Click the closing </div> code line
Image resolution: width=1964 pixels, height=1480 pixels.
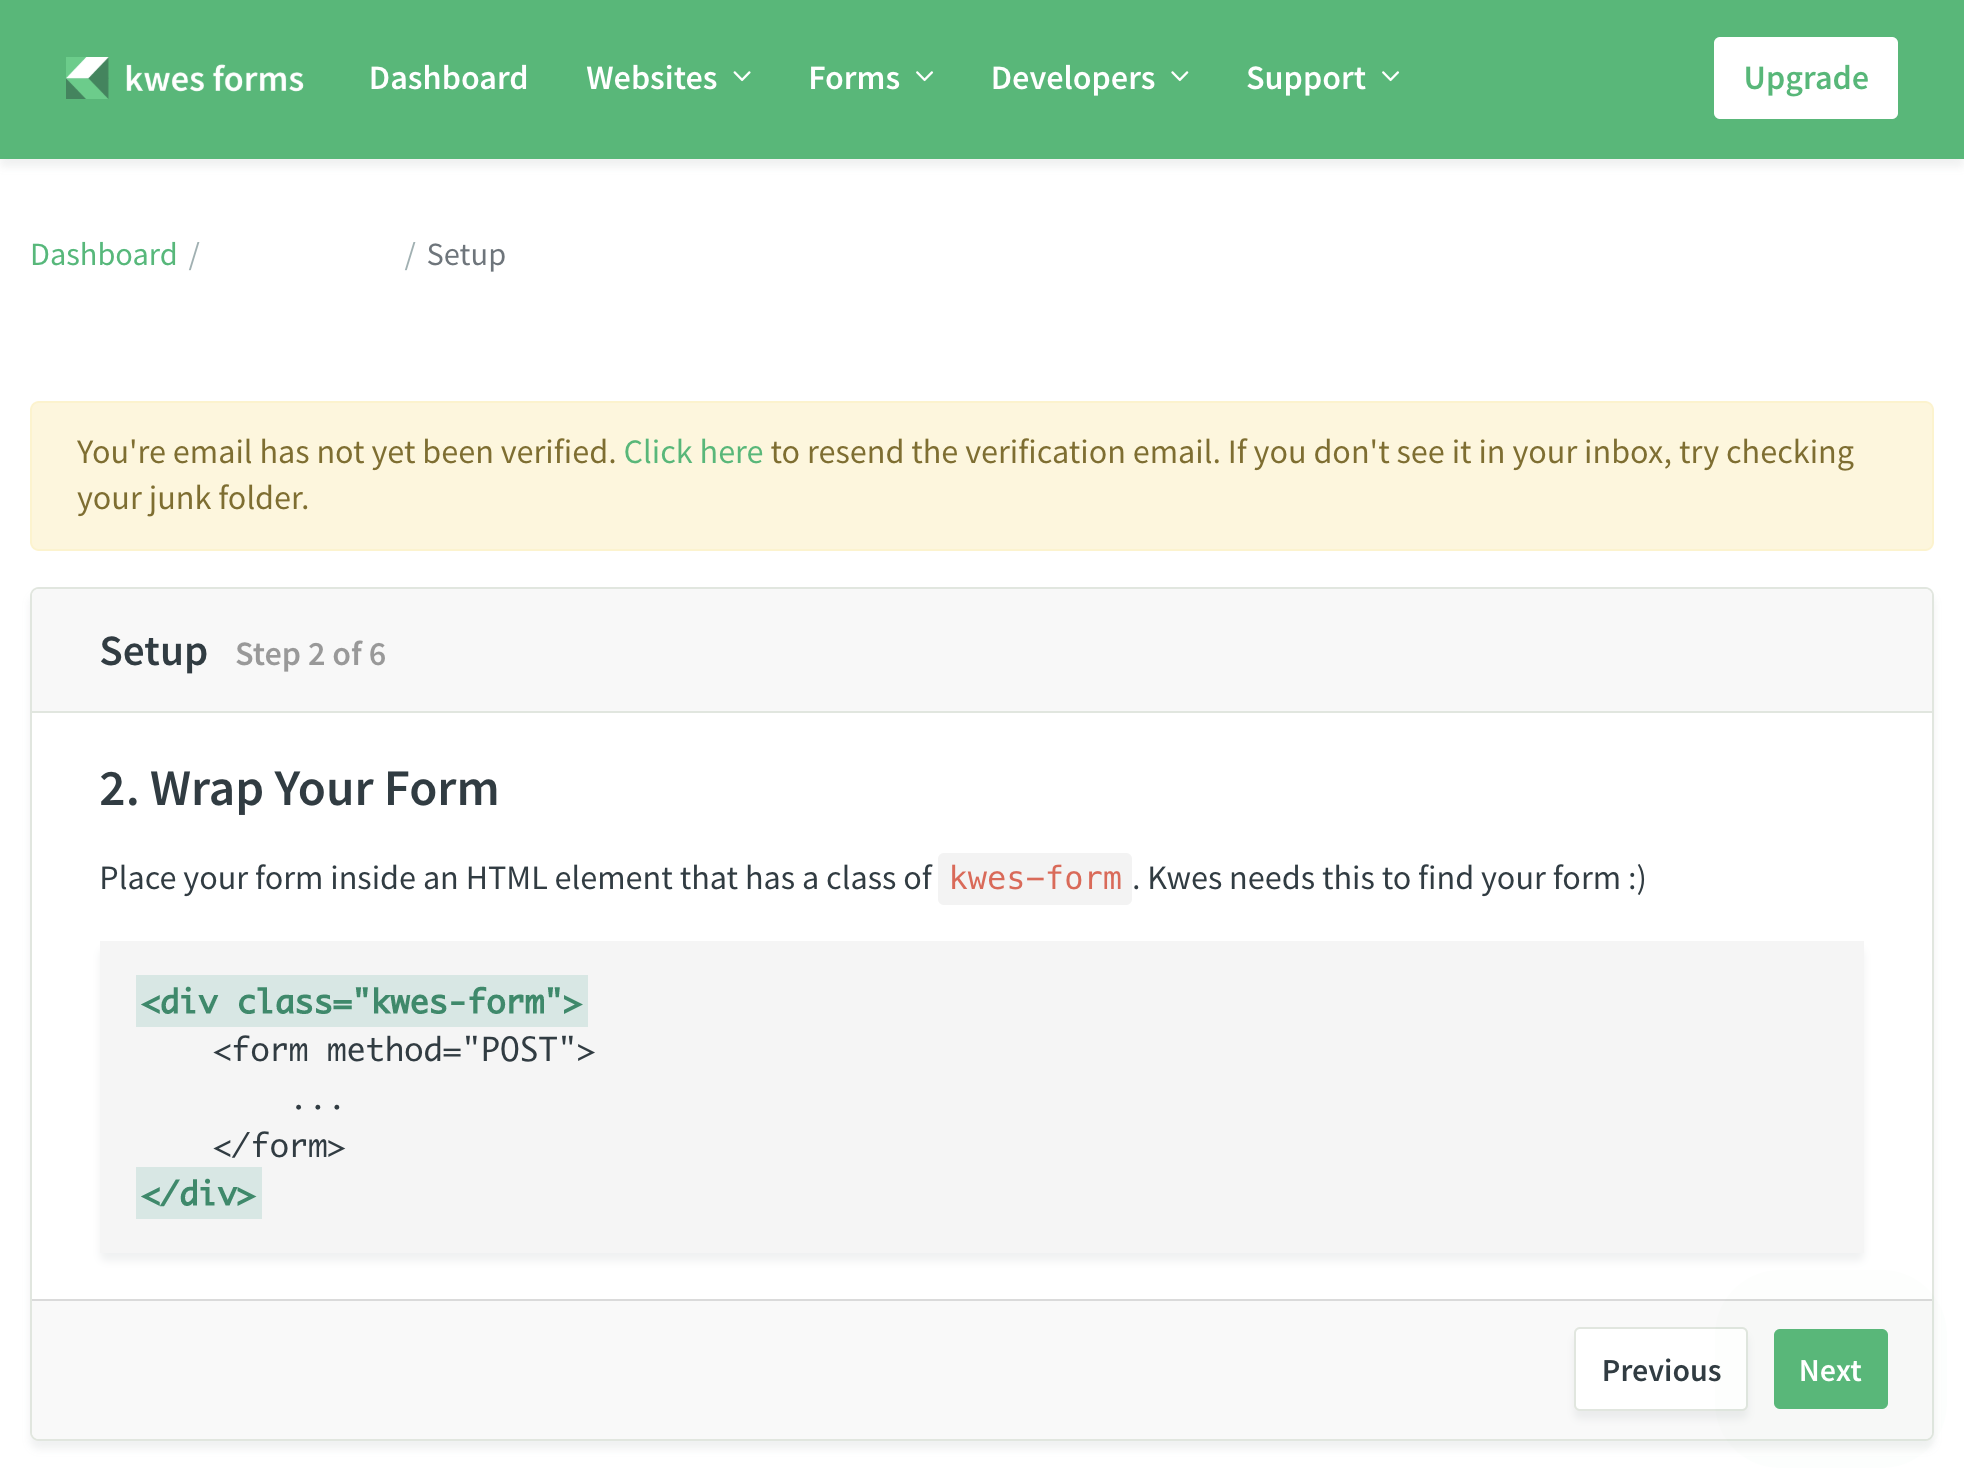click(199, 1193)
